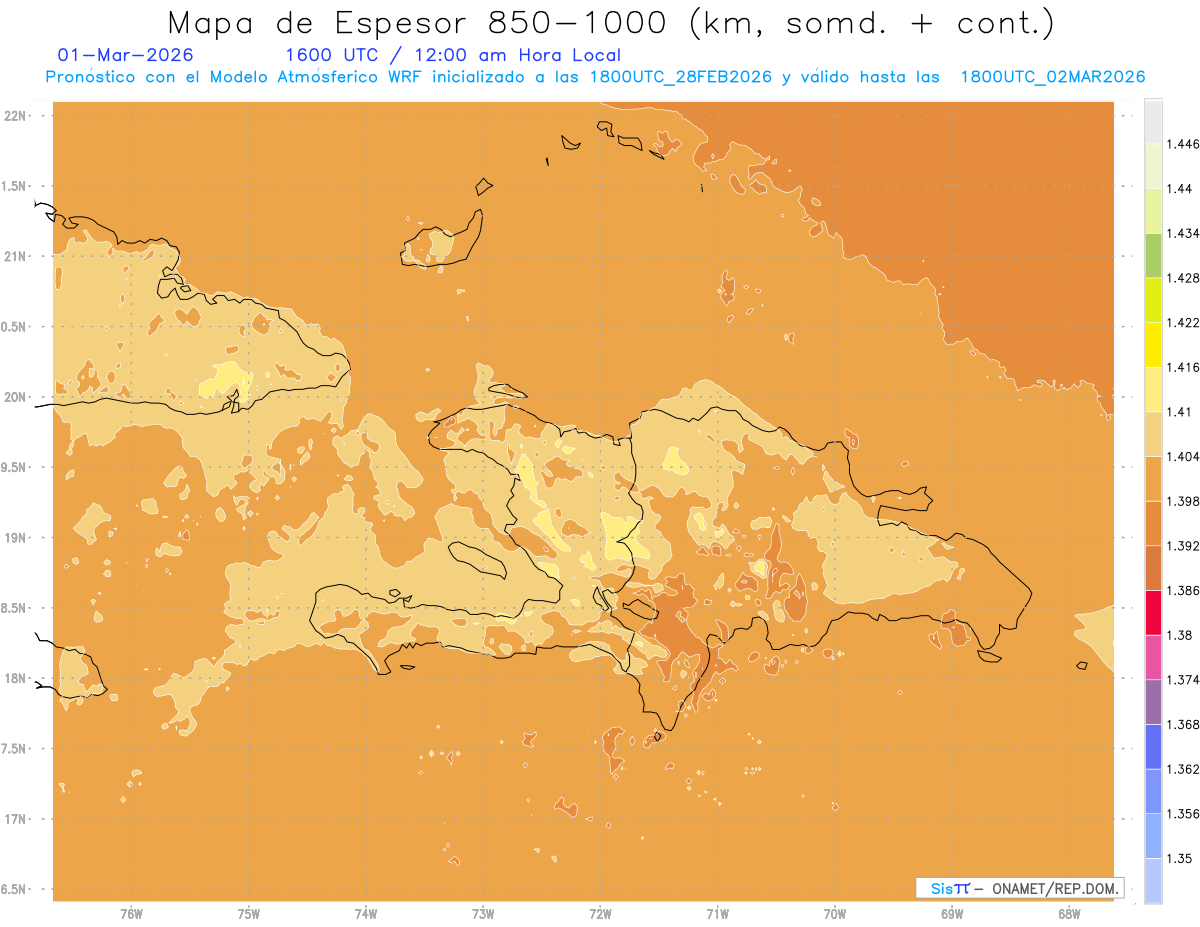
Task: Click the longitude label '74W'
Action: 365,914
